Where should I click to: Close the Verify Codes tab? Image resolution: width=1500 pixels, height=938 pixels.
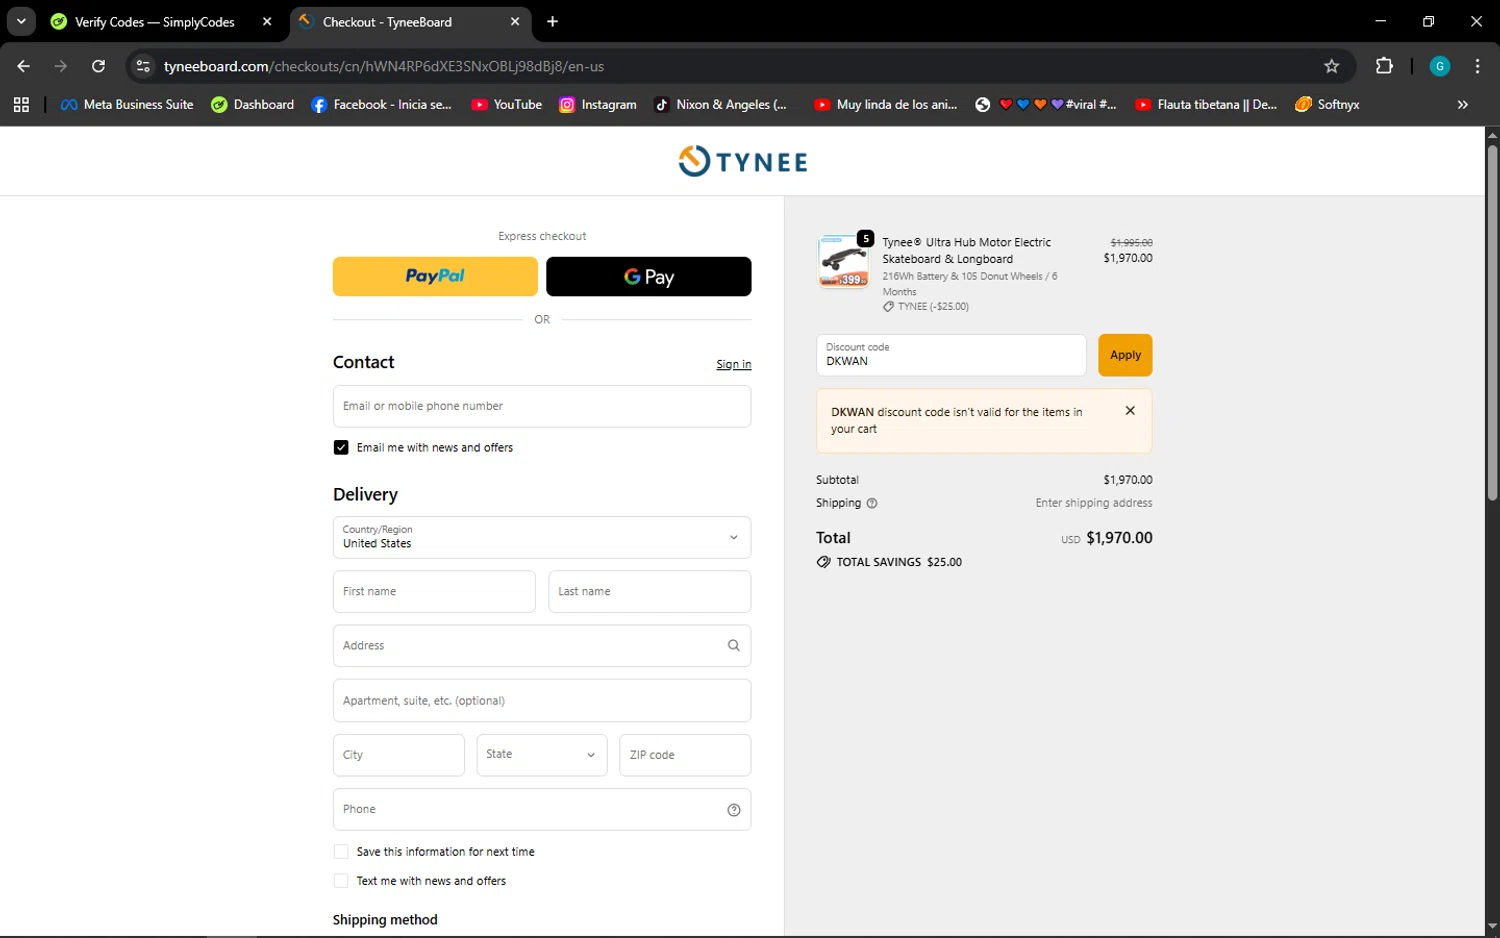(267, 21)
